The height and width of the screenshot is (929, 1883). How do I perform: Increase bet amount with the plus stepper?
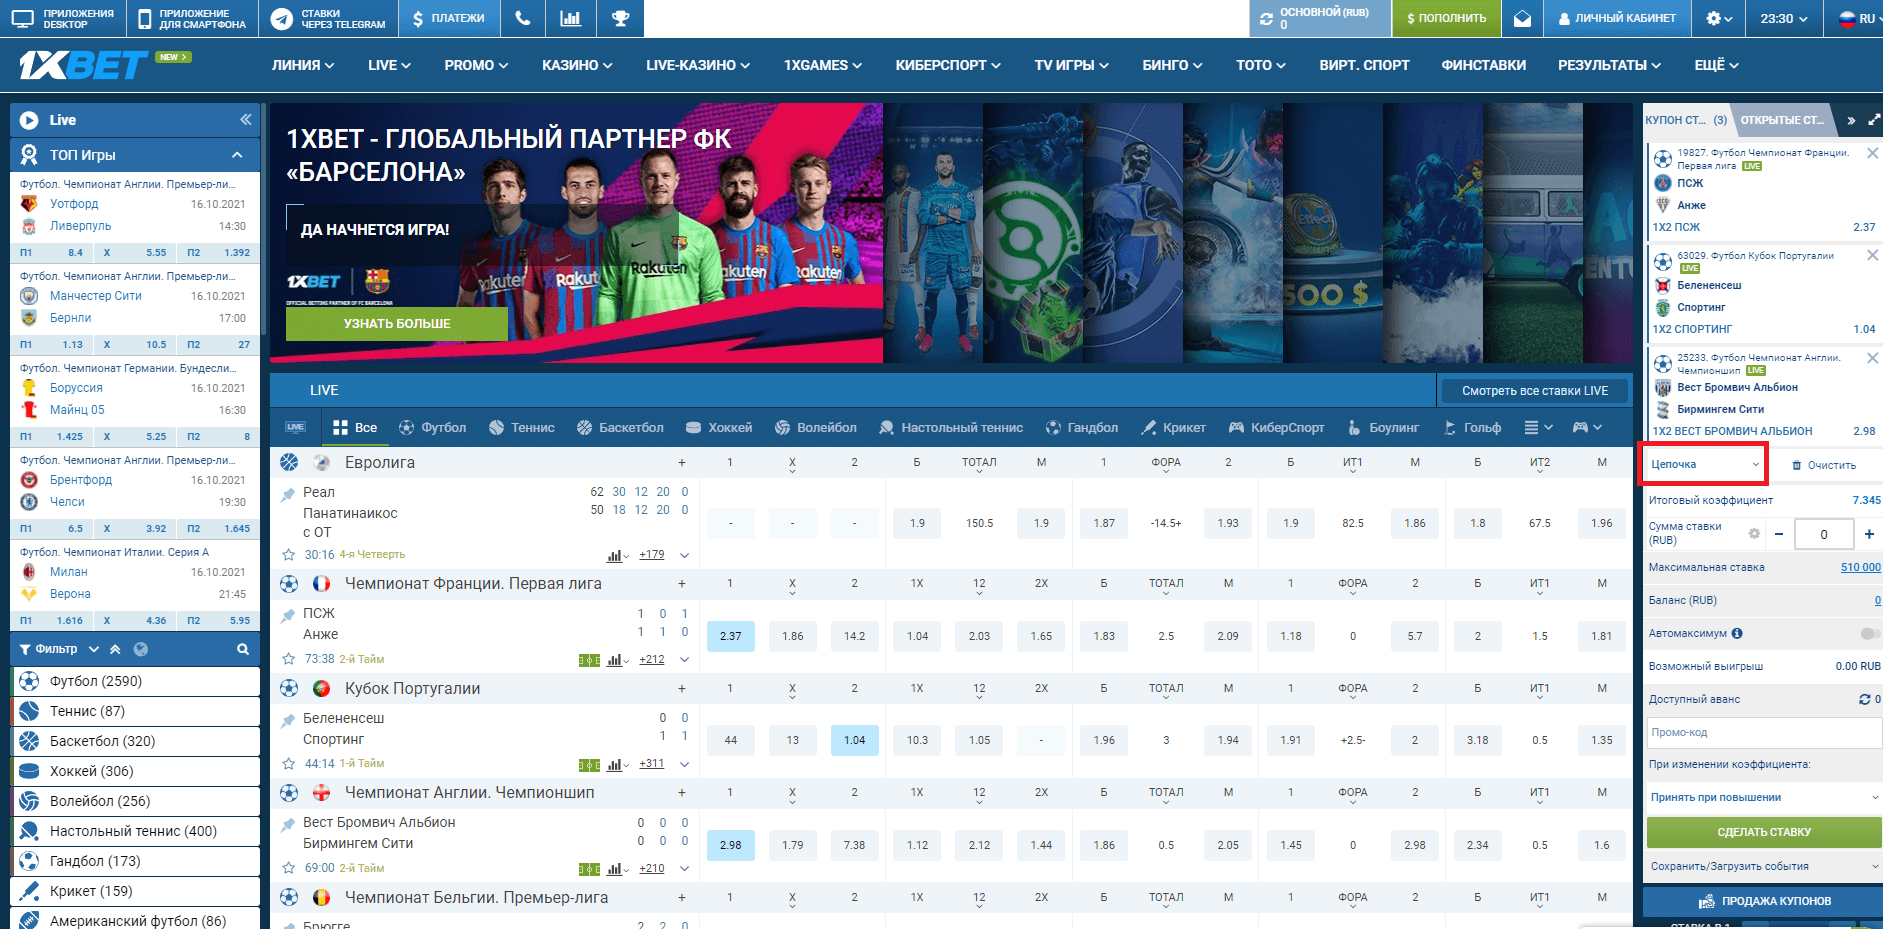(1868, 534)
